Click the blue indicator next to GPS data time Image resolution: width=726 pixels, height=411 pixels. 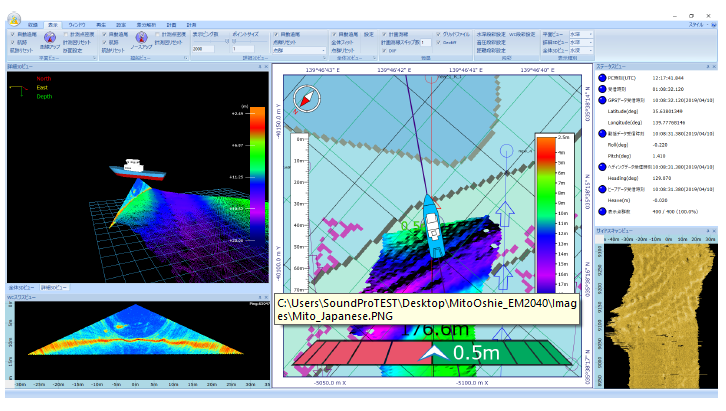point(602,101)
